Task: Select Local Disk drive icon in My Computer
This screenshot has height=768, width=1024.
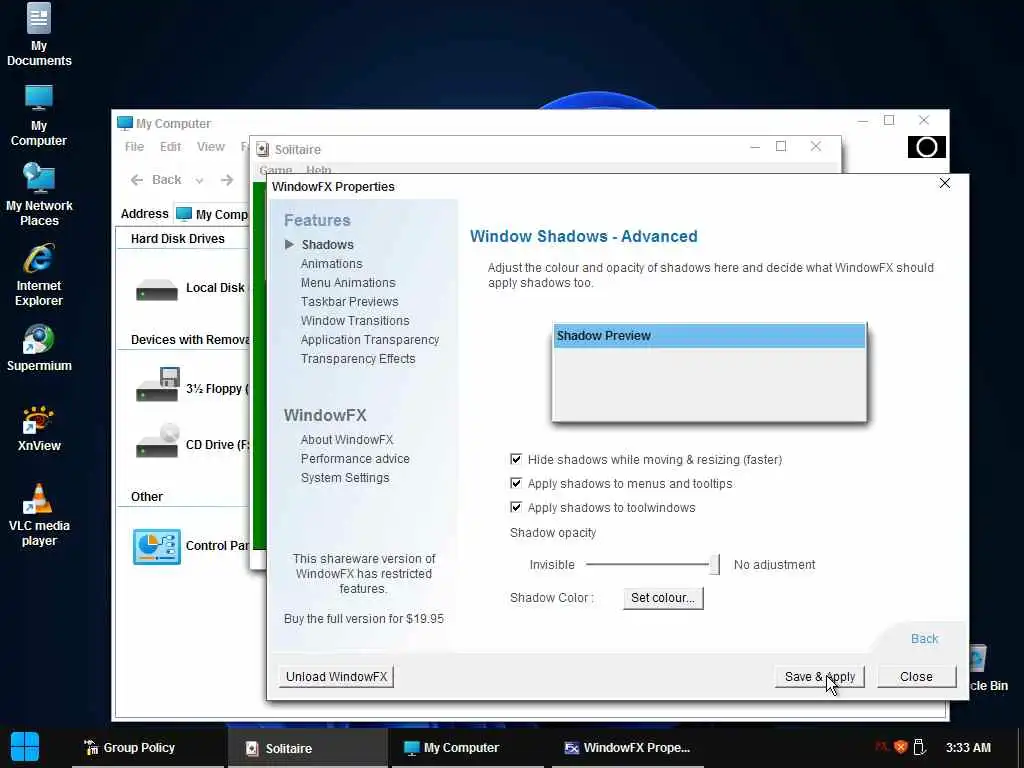Action: tap(157, 289)
